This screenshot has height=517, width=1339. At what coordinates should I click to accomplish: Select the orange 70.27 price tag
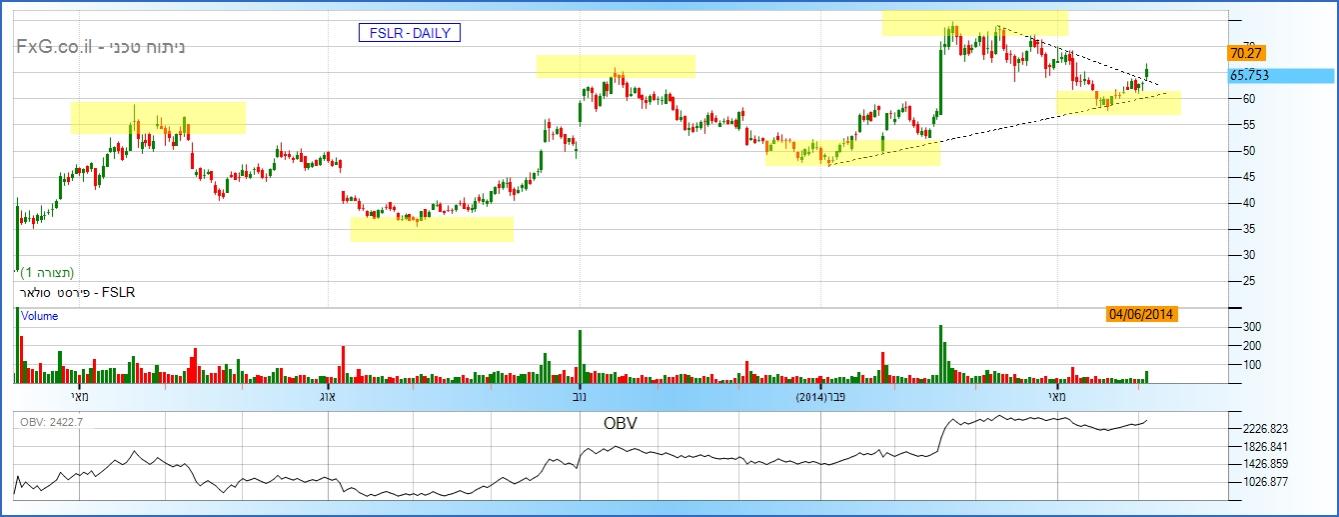(x=1245, y=53)
